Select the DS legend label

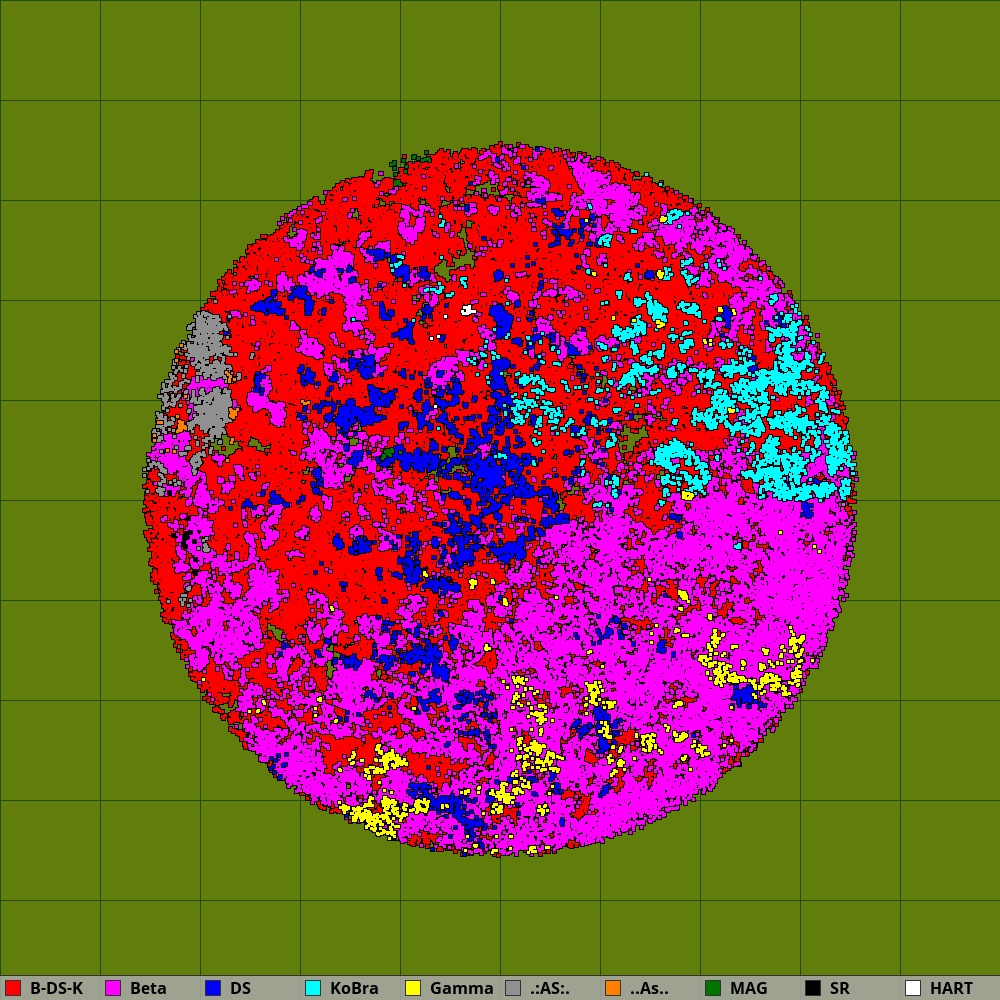coord(240,989)
